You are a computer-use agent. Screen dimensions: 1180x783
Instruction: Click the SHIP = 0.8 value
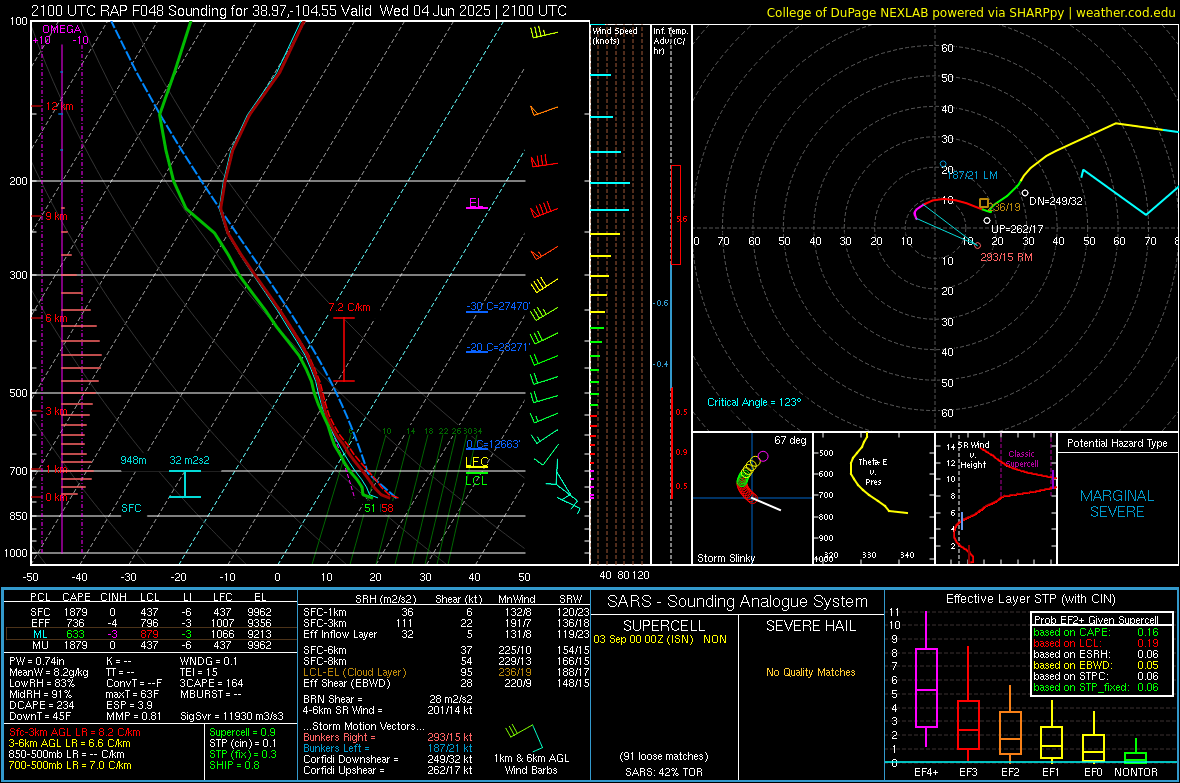tap(234, 765)
